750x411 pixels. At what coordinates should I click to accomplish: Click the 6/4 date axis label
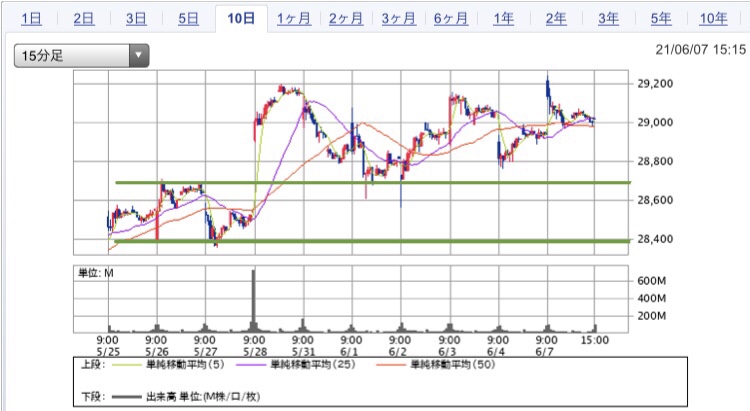[x=496, y=352]
